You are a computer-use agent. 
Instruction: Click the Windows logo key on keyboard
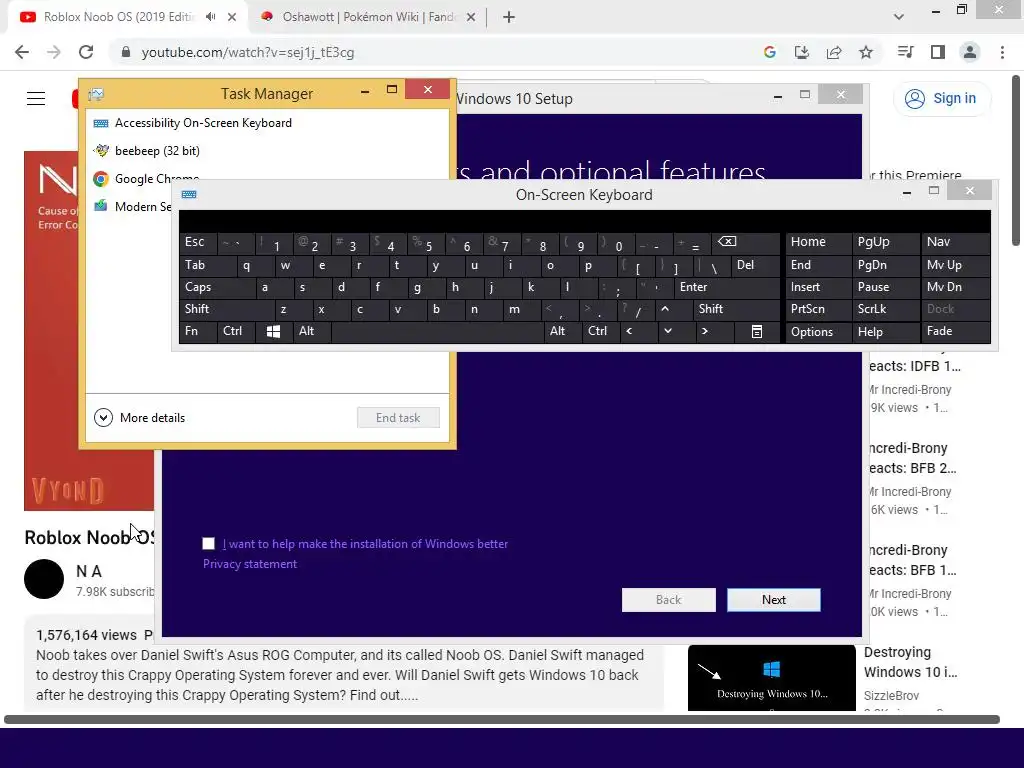pyautogui.click(x=273, y=331)
